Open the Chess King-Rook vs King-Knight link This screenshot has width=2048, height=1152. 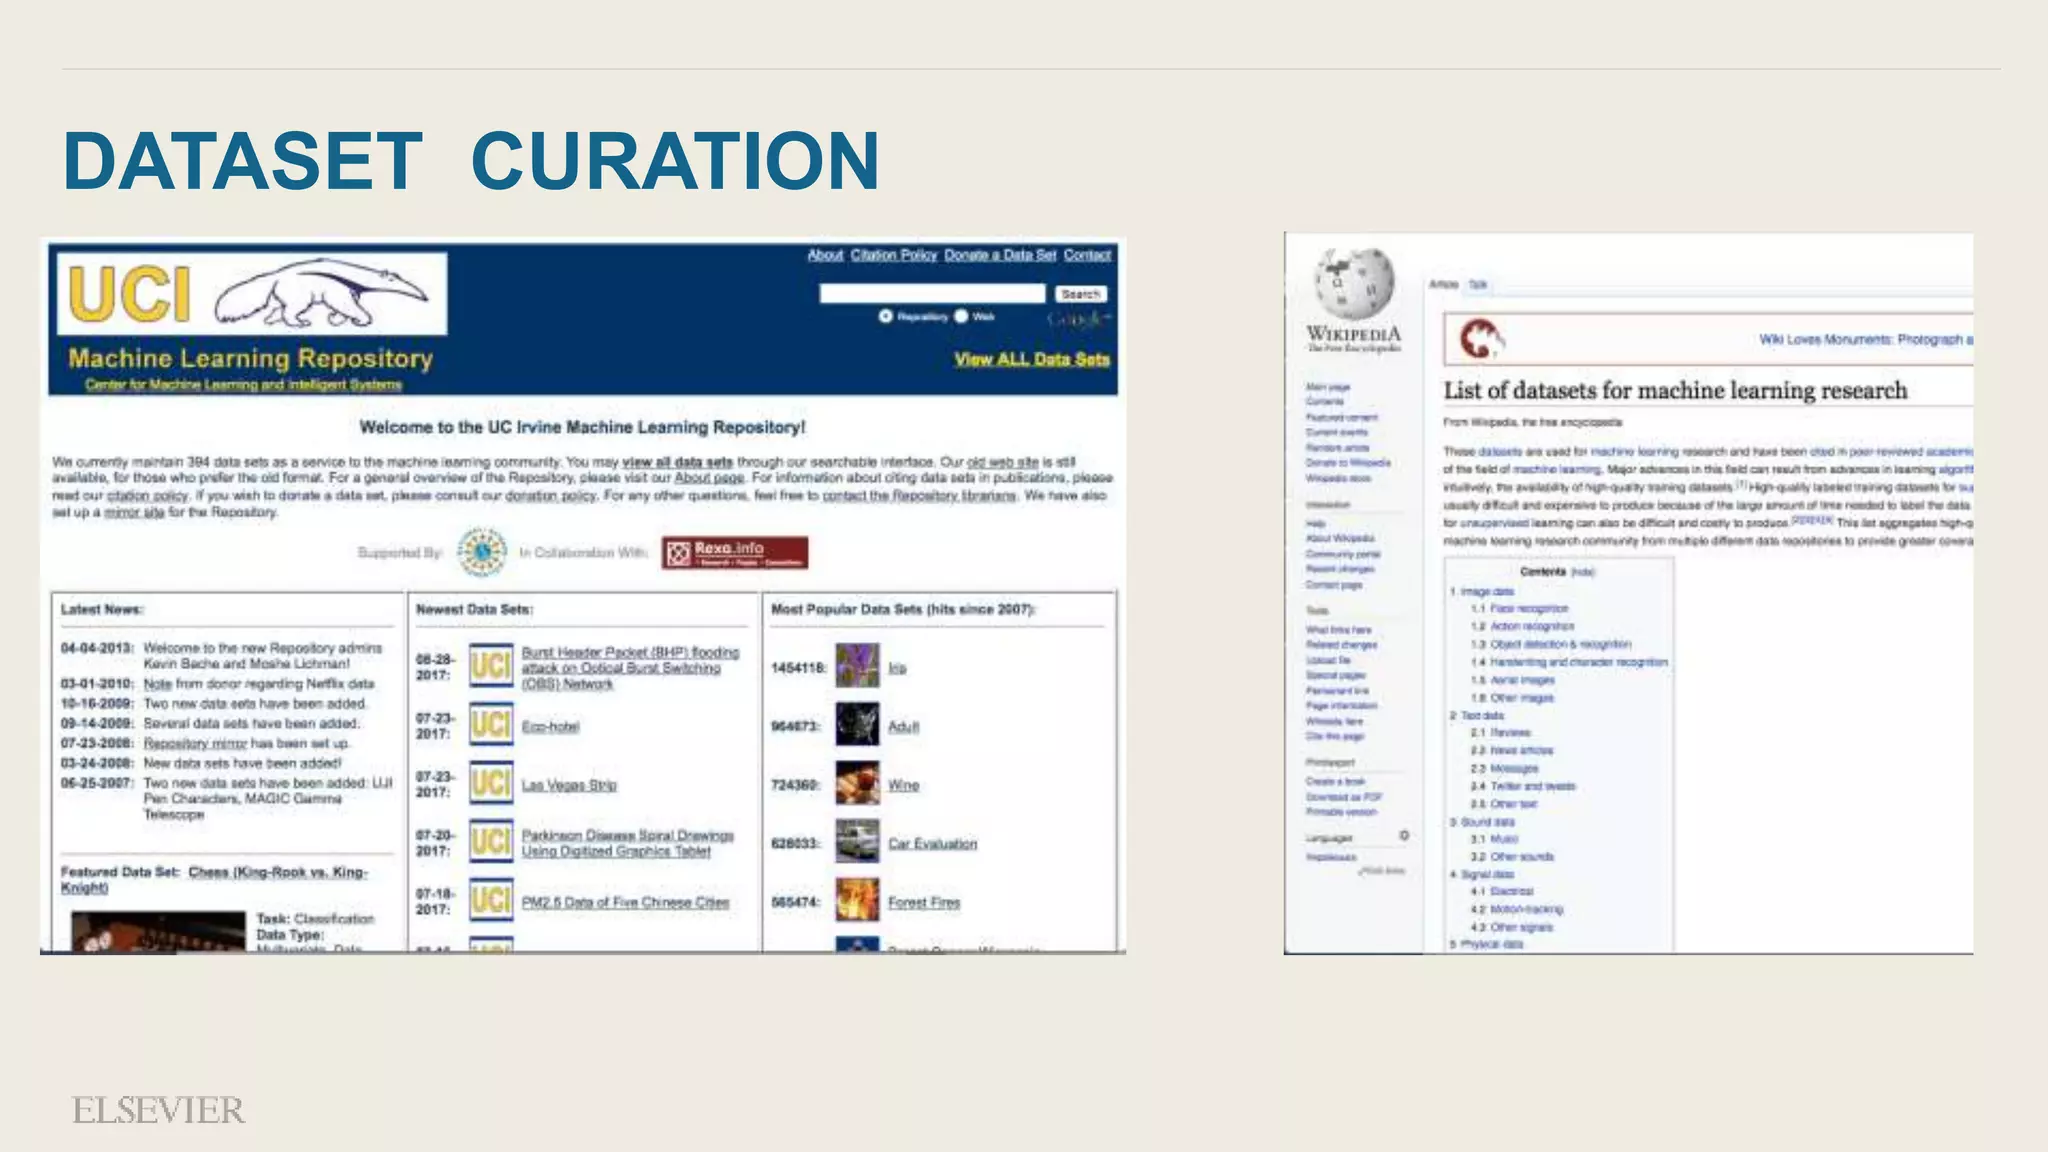tap(214, 880)
